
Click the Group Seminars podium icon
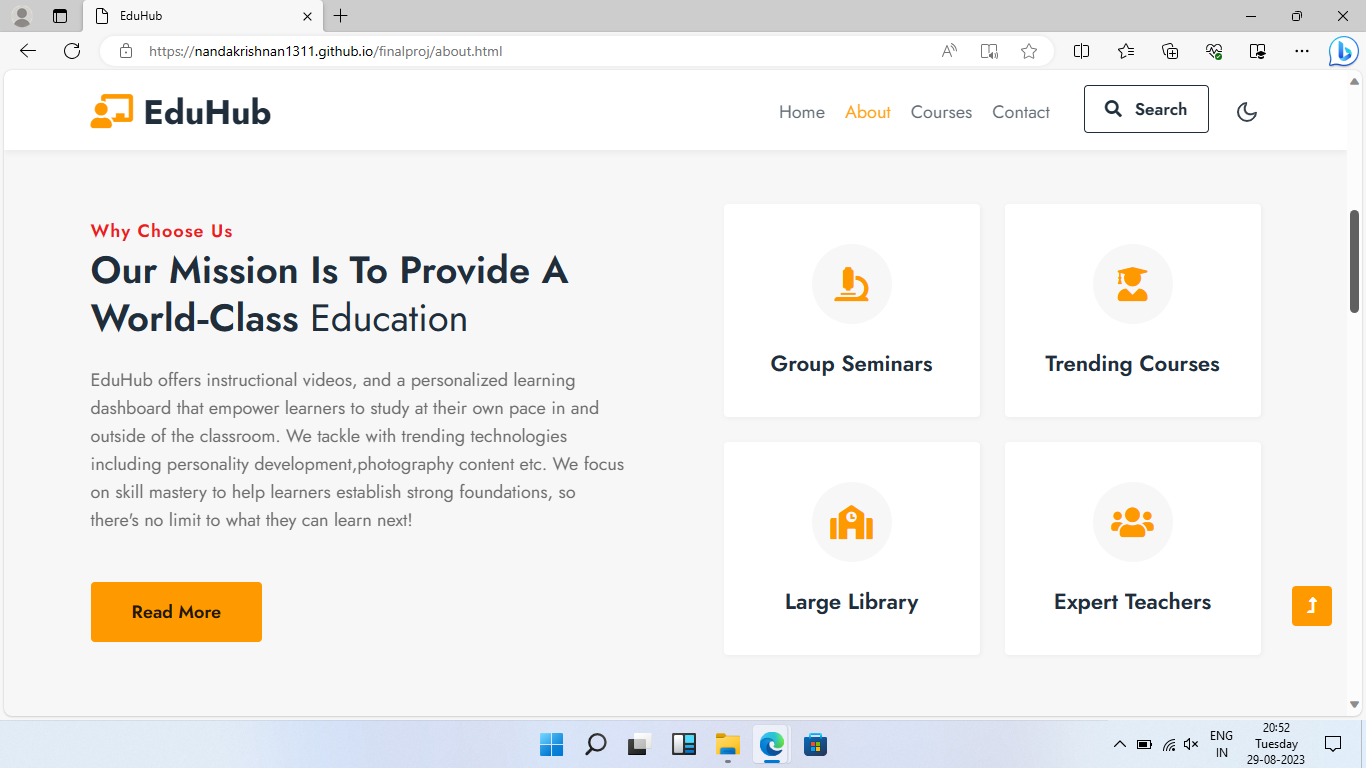851,284
